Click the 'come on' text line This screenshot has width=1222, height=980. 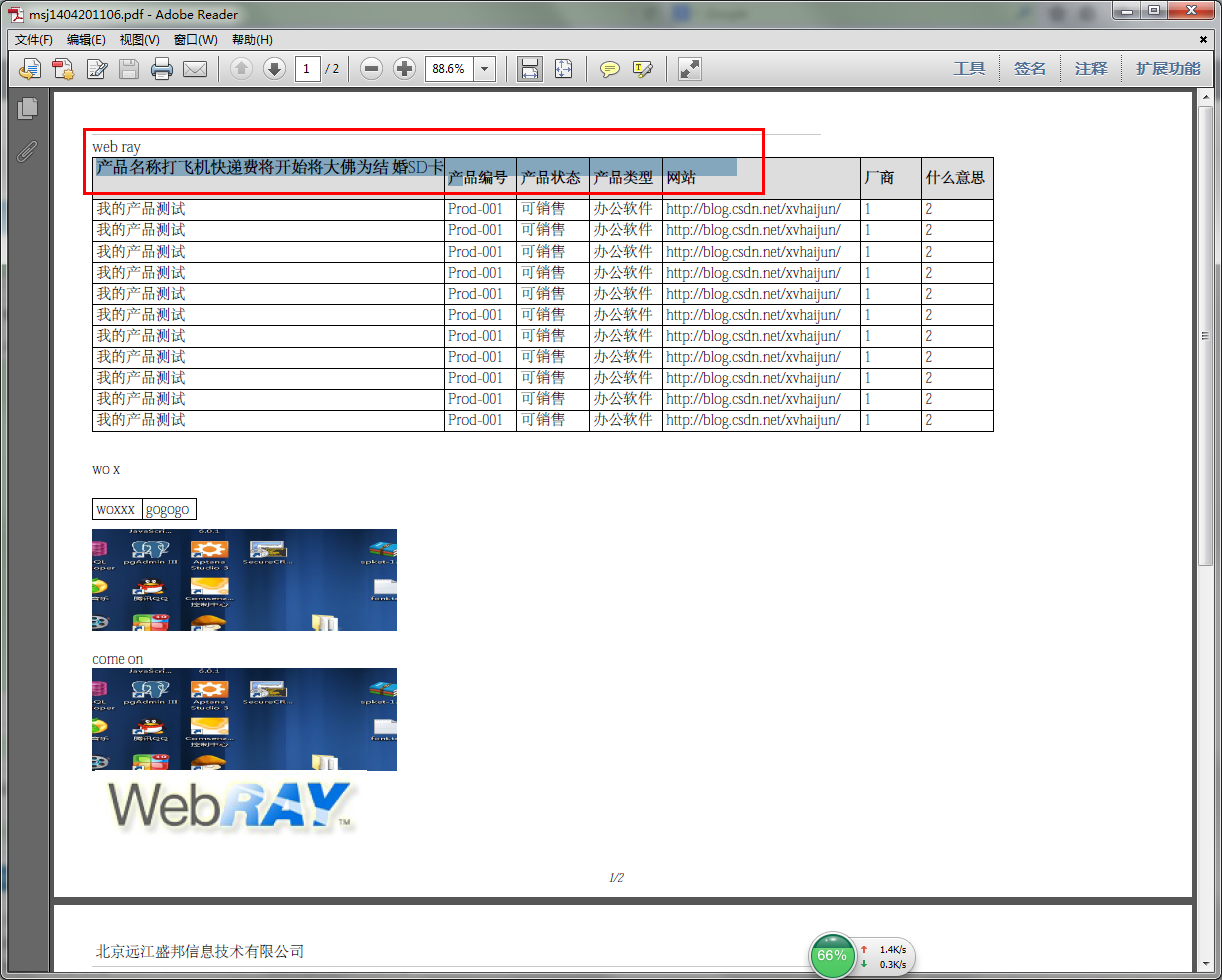[118, 659]
